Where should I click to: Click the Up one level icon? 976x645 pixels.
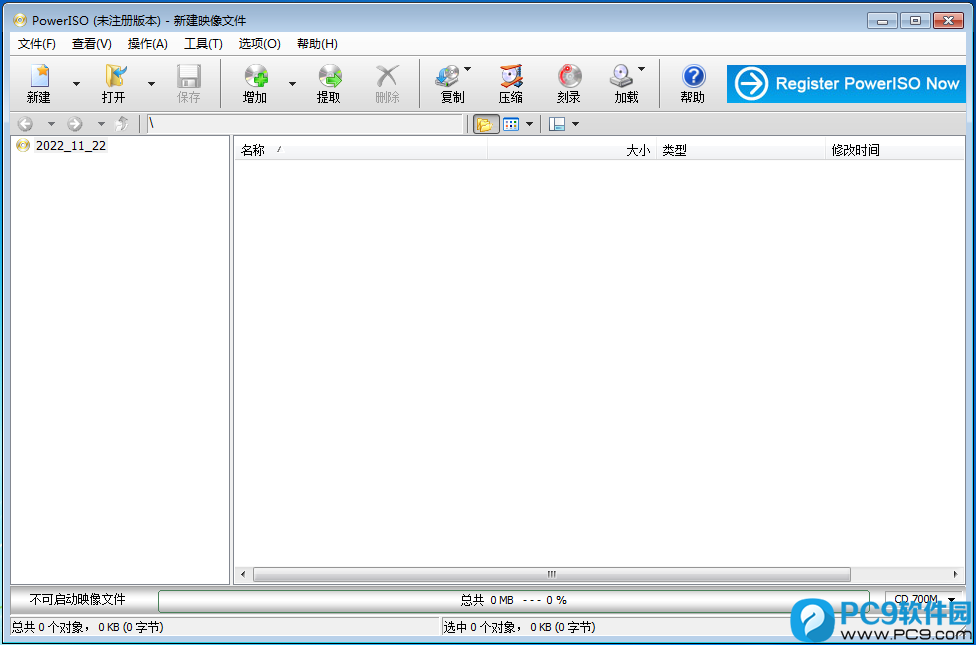click(x=123, y=124)
